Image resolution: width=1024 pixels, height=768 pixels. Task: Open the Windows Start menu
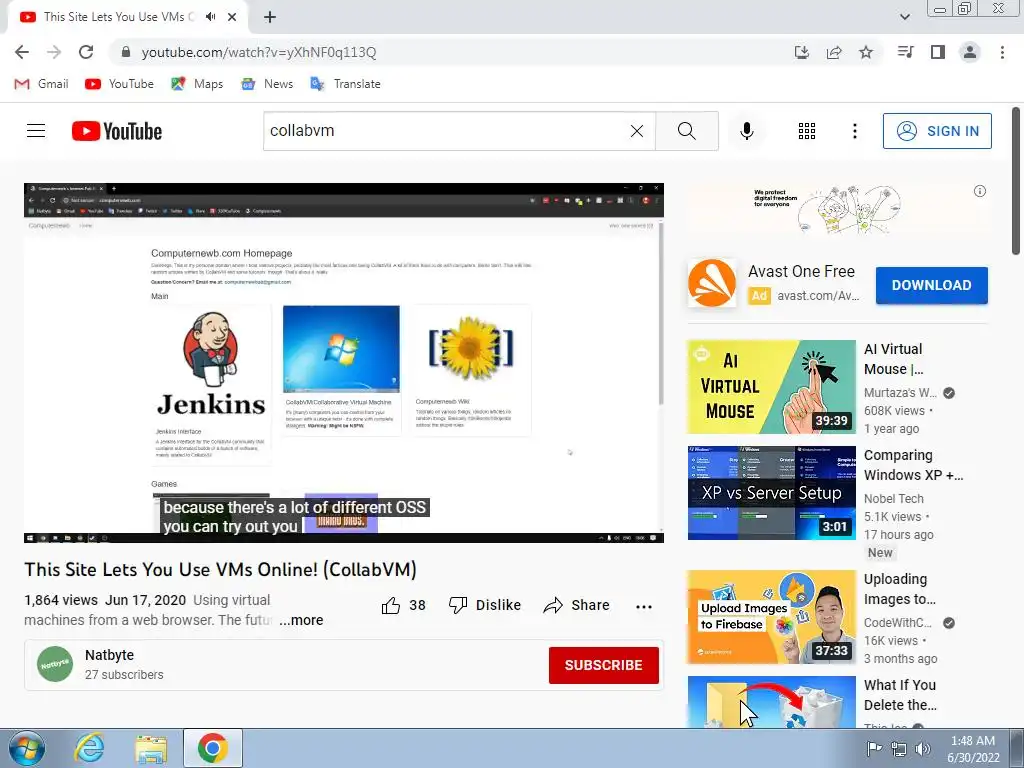(x=26, y=749)
